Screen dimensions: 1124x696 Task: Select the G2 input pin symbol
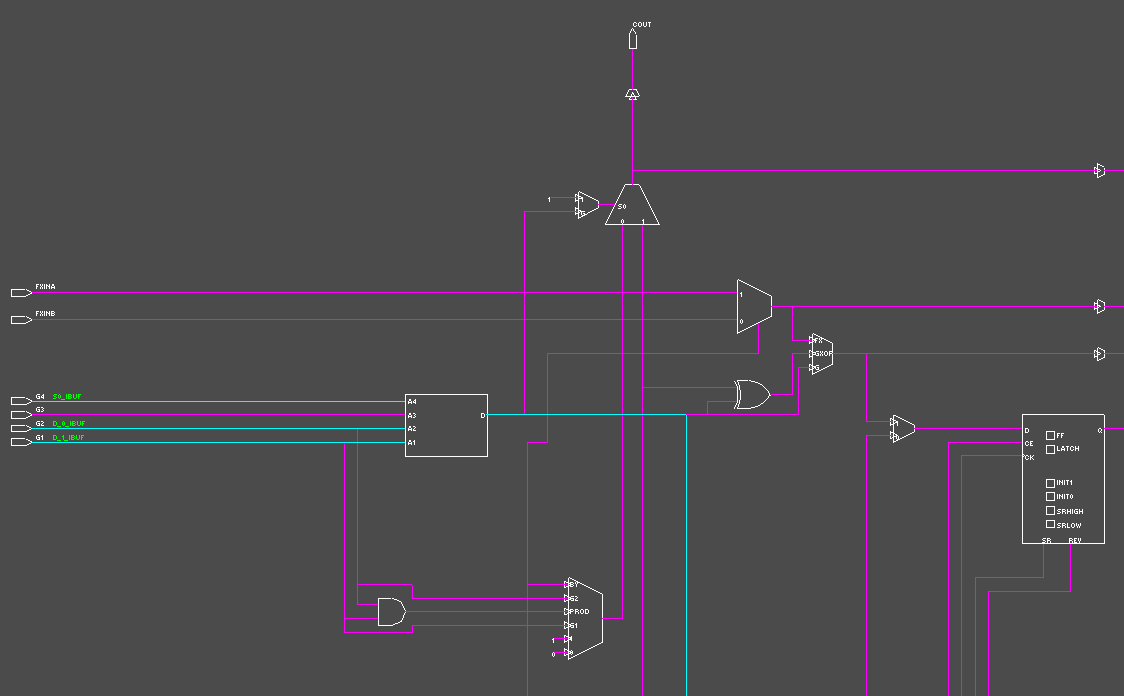tap(22, 428)
